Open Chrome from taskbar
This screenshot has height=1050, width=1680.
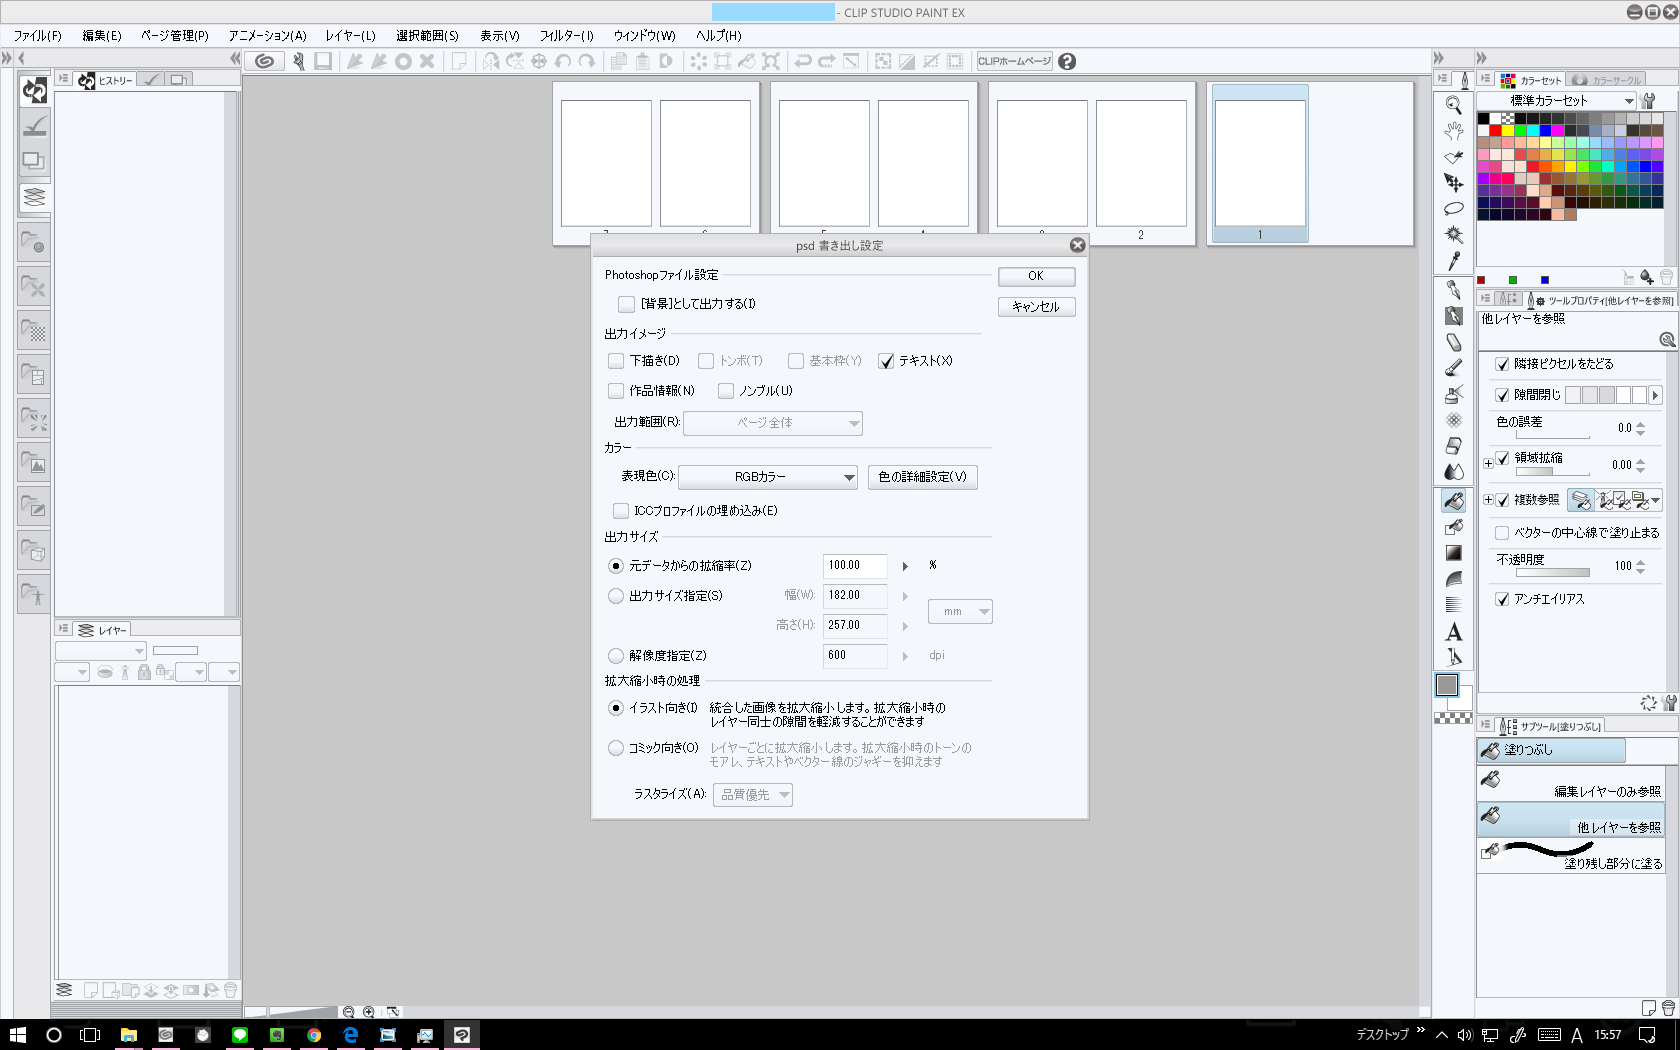pyautogui.click(x=313, y=1035)
